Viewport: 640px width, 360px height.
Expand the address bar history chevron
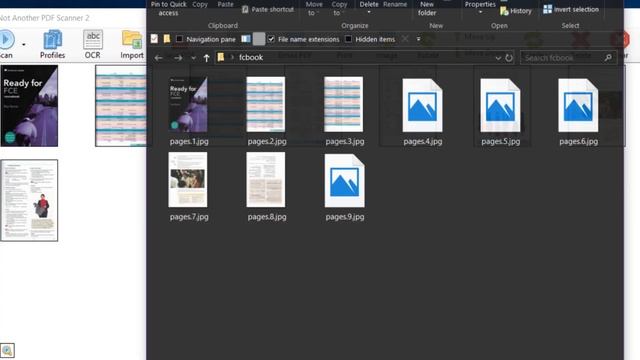[498, 58]
